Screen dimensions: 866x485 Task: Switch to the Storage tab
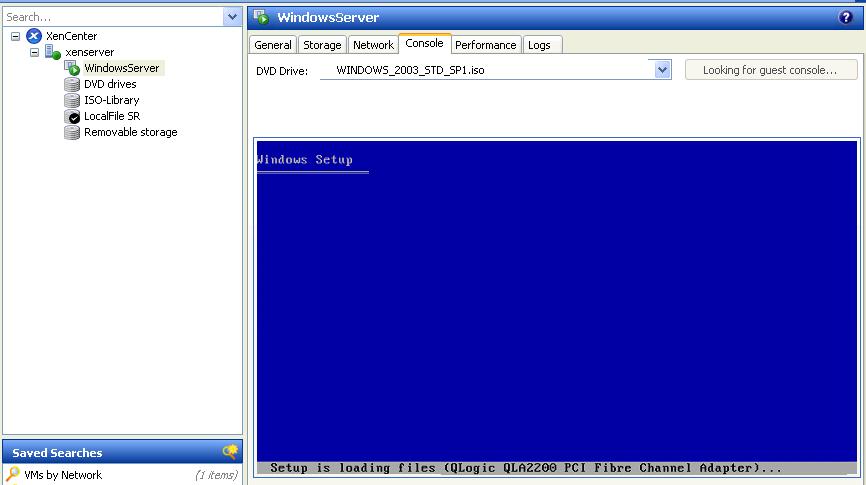click(322, 45)
